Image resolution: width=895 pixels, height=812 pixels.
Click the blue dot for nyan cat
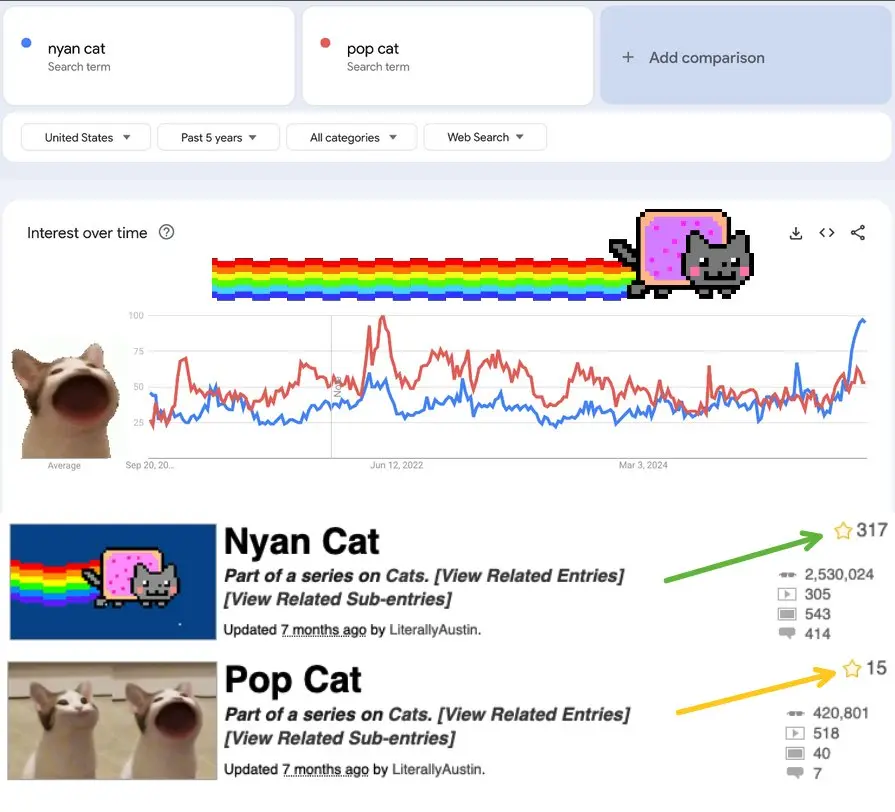tap(26, 43)
